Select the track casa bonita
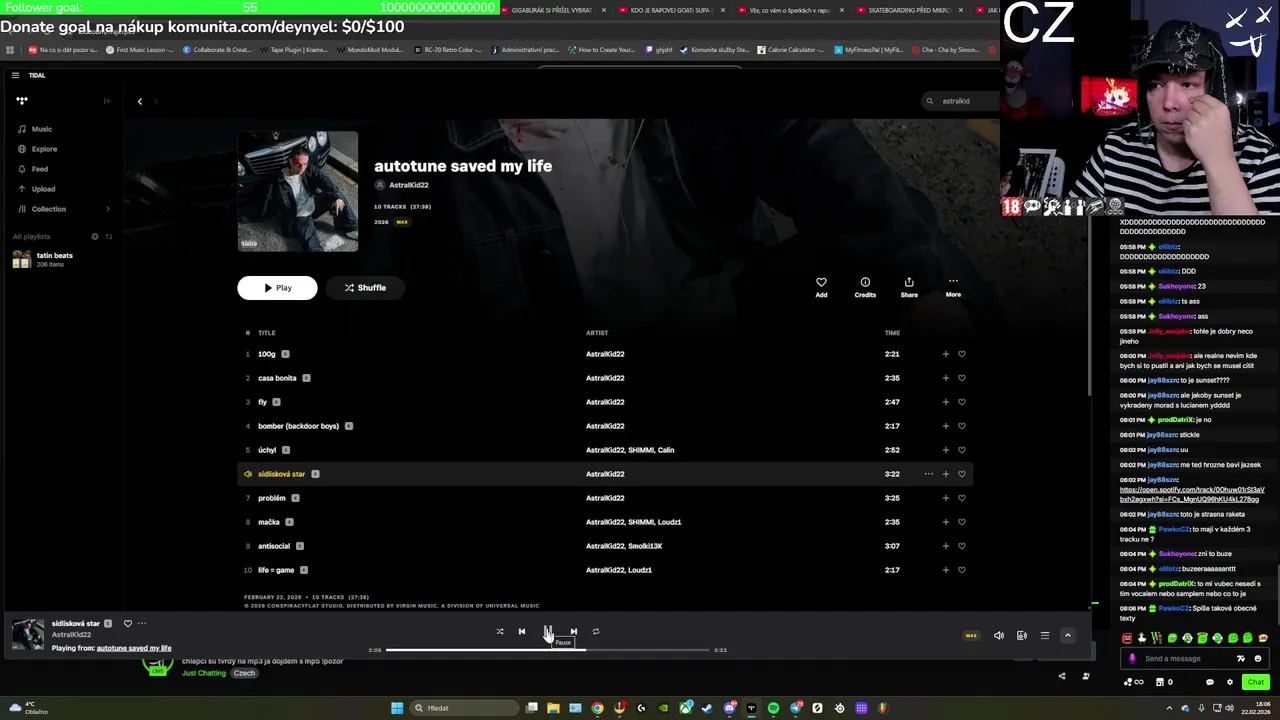Screen dimensions: 1280x720 (277, 378)
